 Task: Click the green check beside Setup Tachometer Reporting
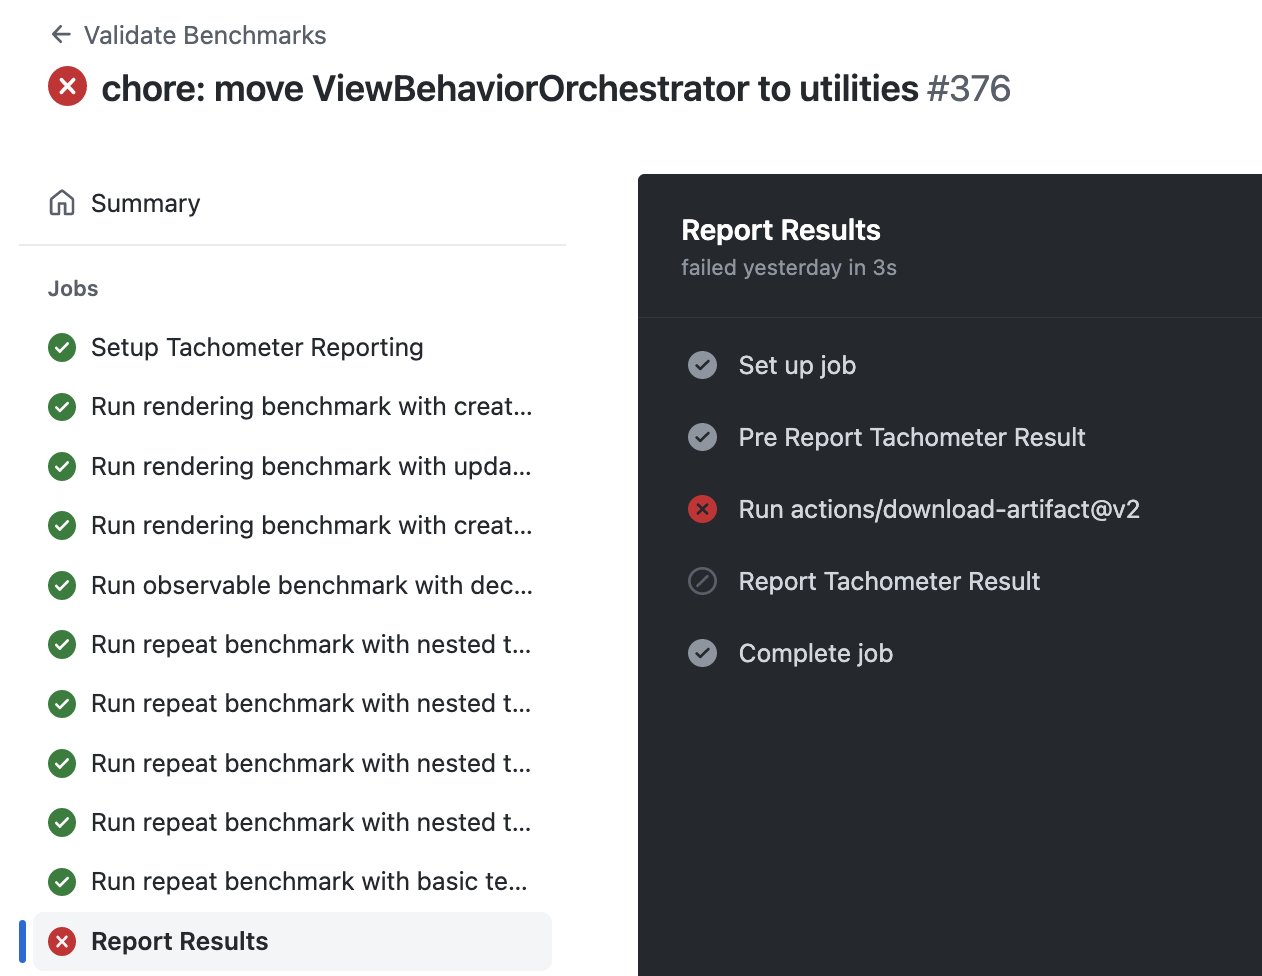pos(61,347)
